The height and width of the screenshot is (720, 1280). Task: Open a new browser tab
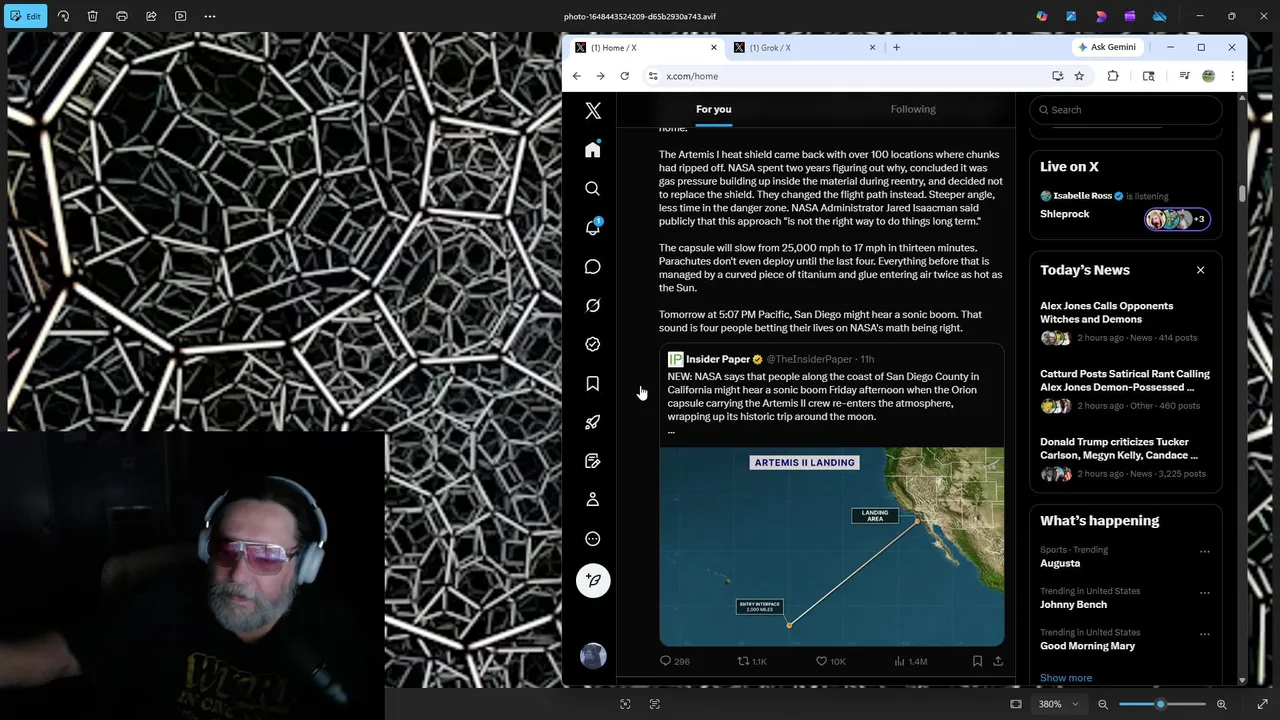point(896,47)
